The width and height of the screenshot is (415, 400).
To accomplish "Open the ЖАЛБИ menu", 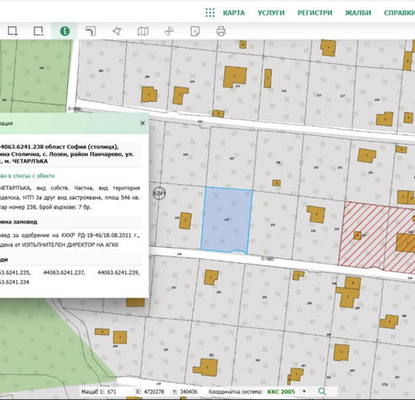I will coord(358,13).
